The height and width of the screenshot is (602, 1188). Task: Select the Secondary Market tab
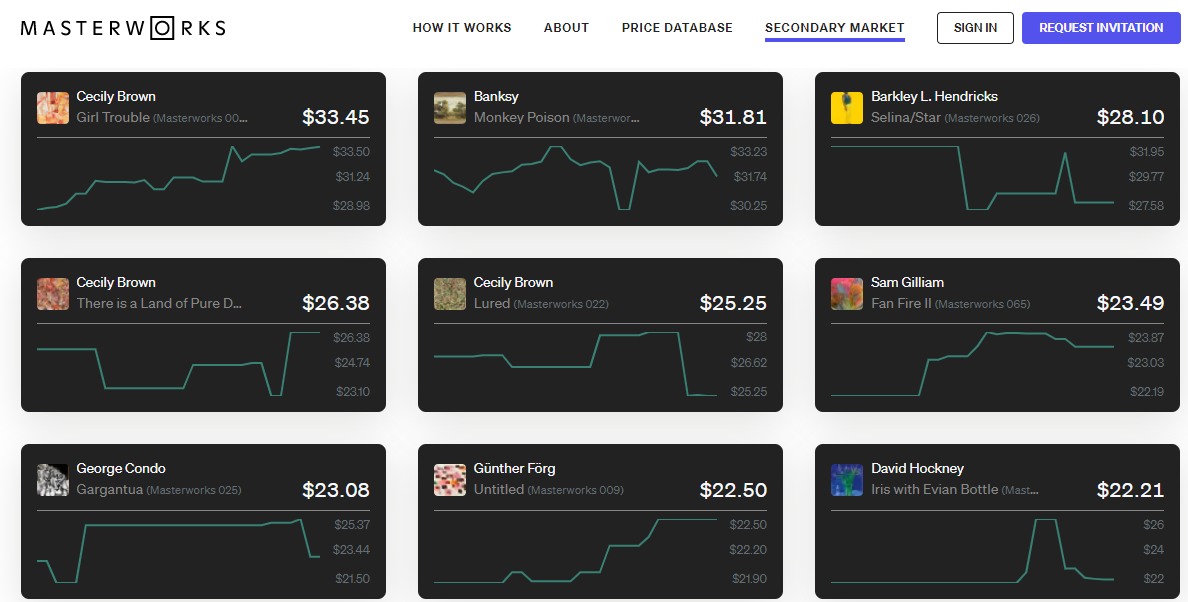point(834,28)
